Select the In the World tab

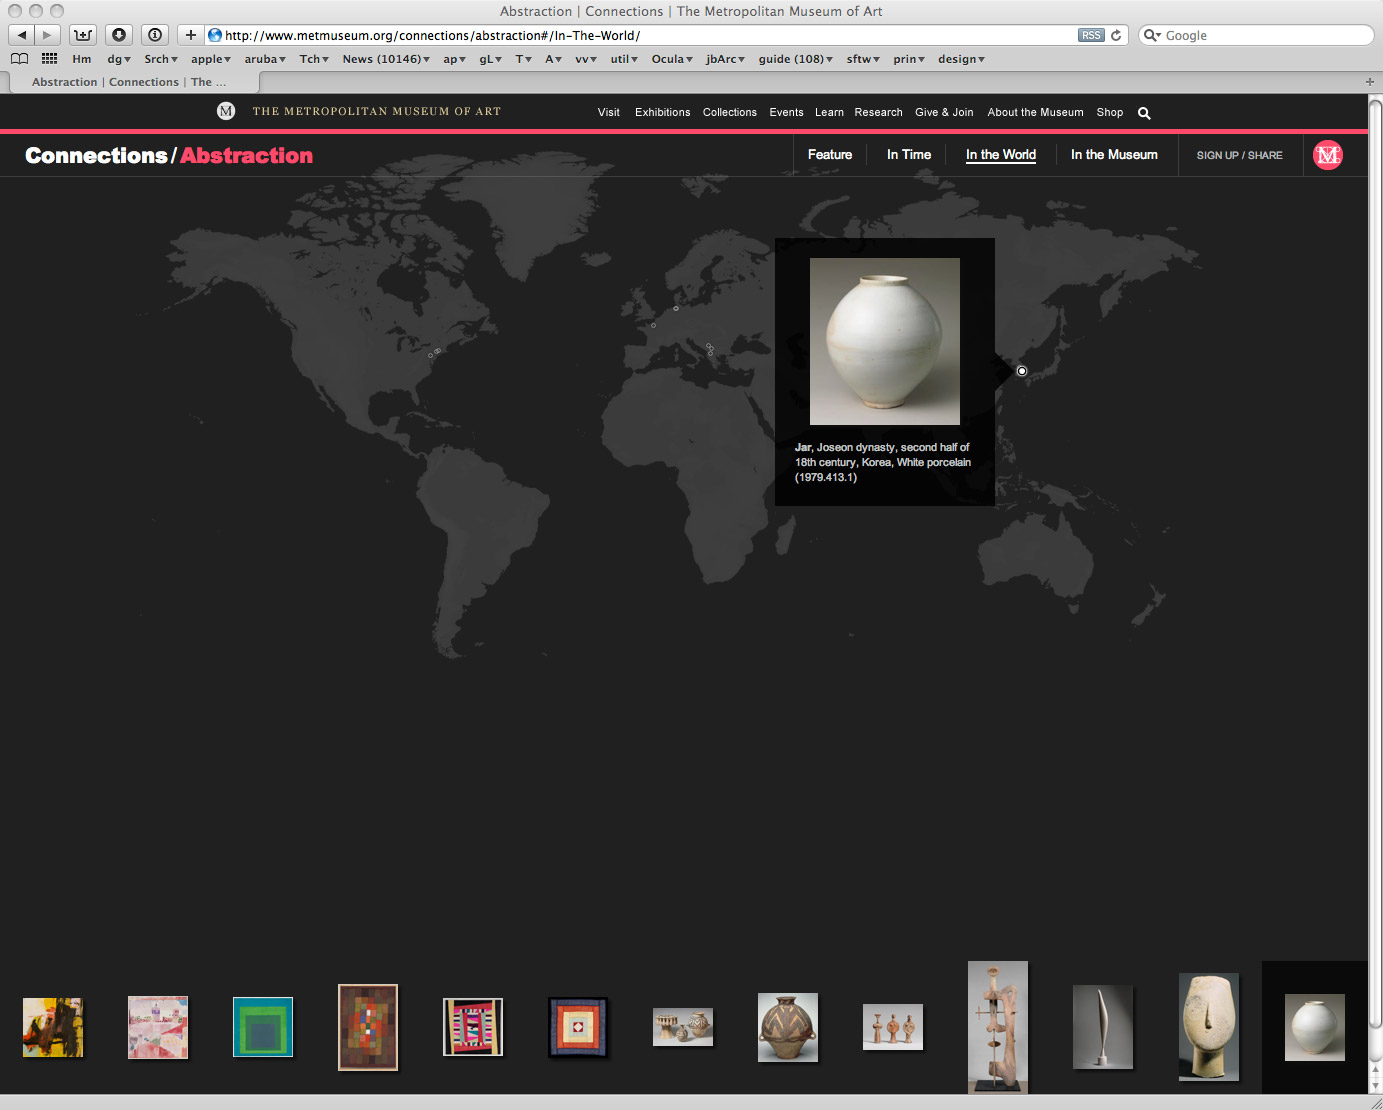(1001, 155)
